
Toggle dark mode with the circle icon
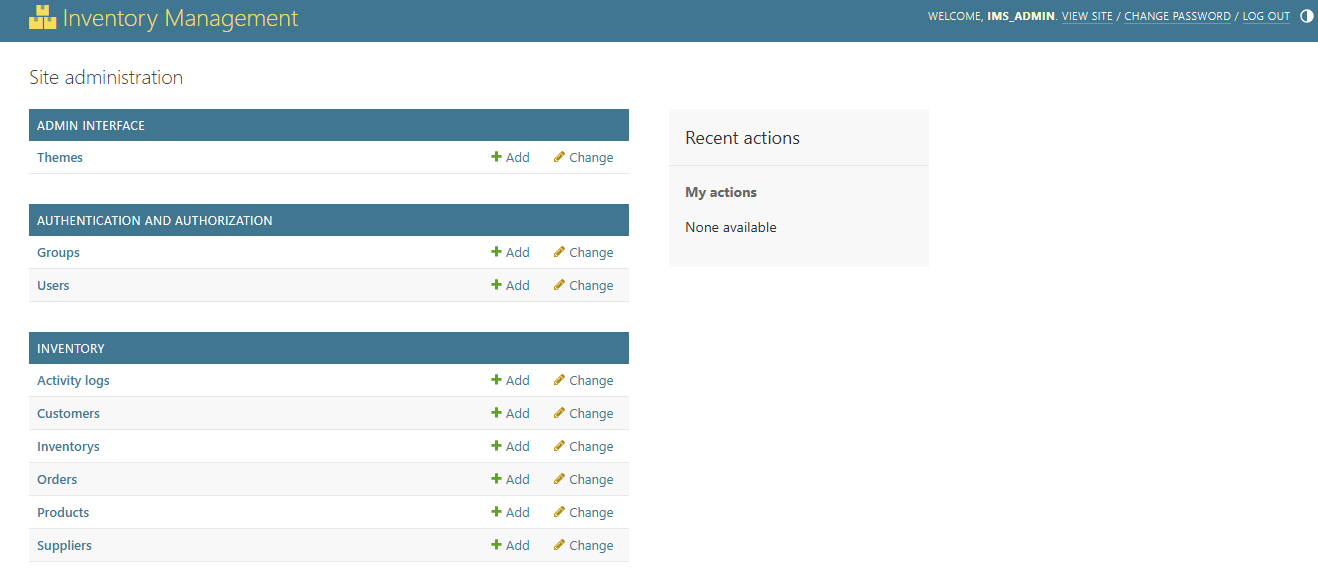click(x=1307, y=16)
